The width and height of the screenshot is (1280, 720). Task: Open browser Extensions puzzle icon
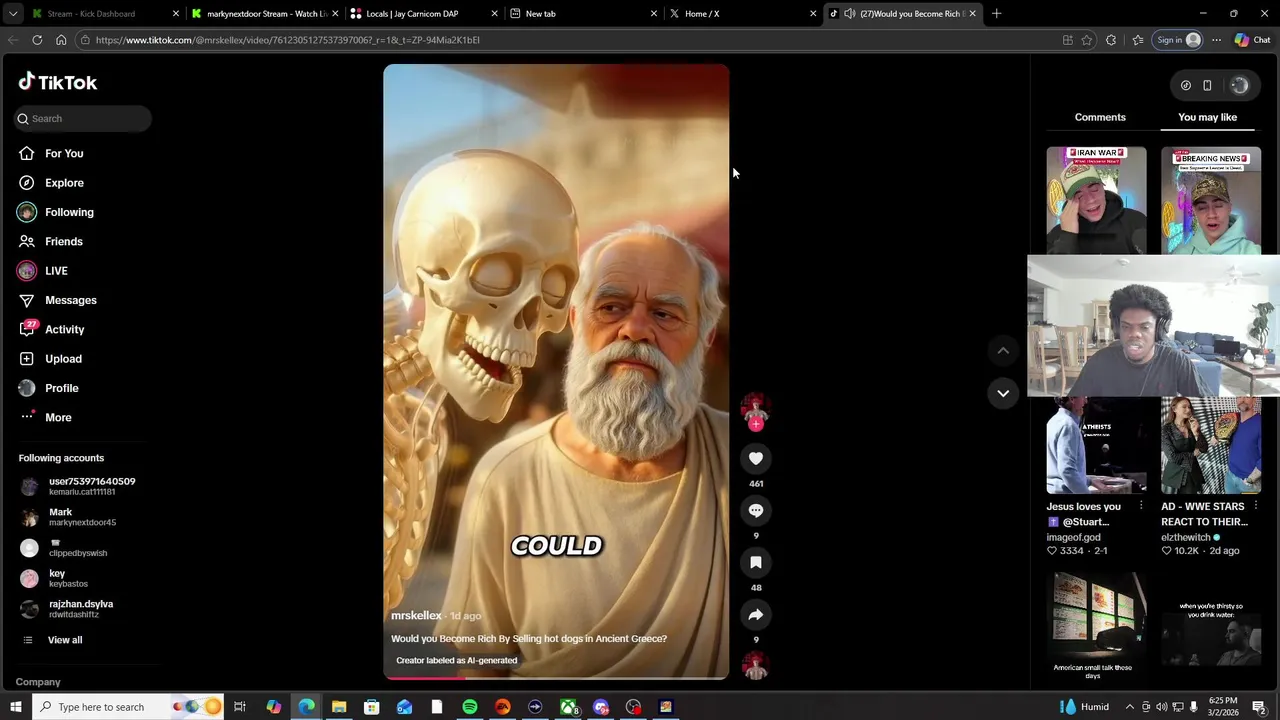coord(1111,40)
